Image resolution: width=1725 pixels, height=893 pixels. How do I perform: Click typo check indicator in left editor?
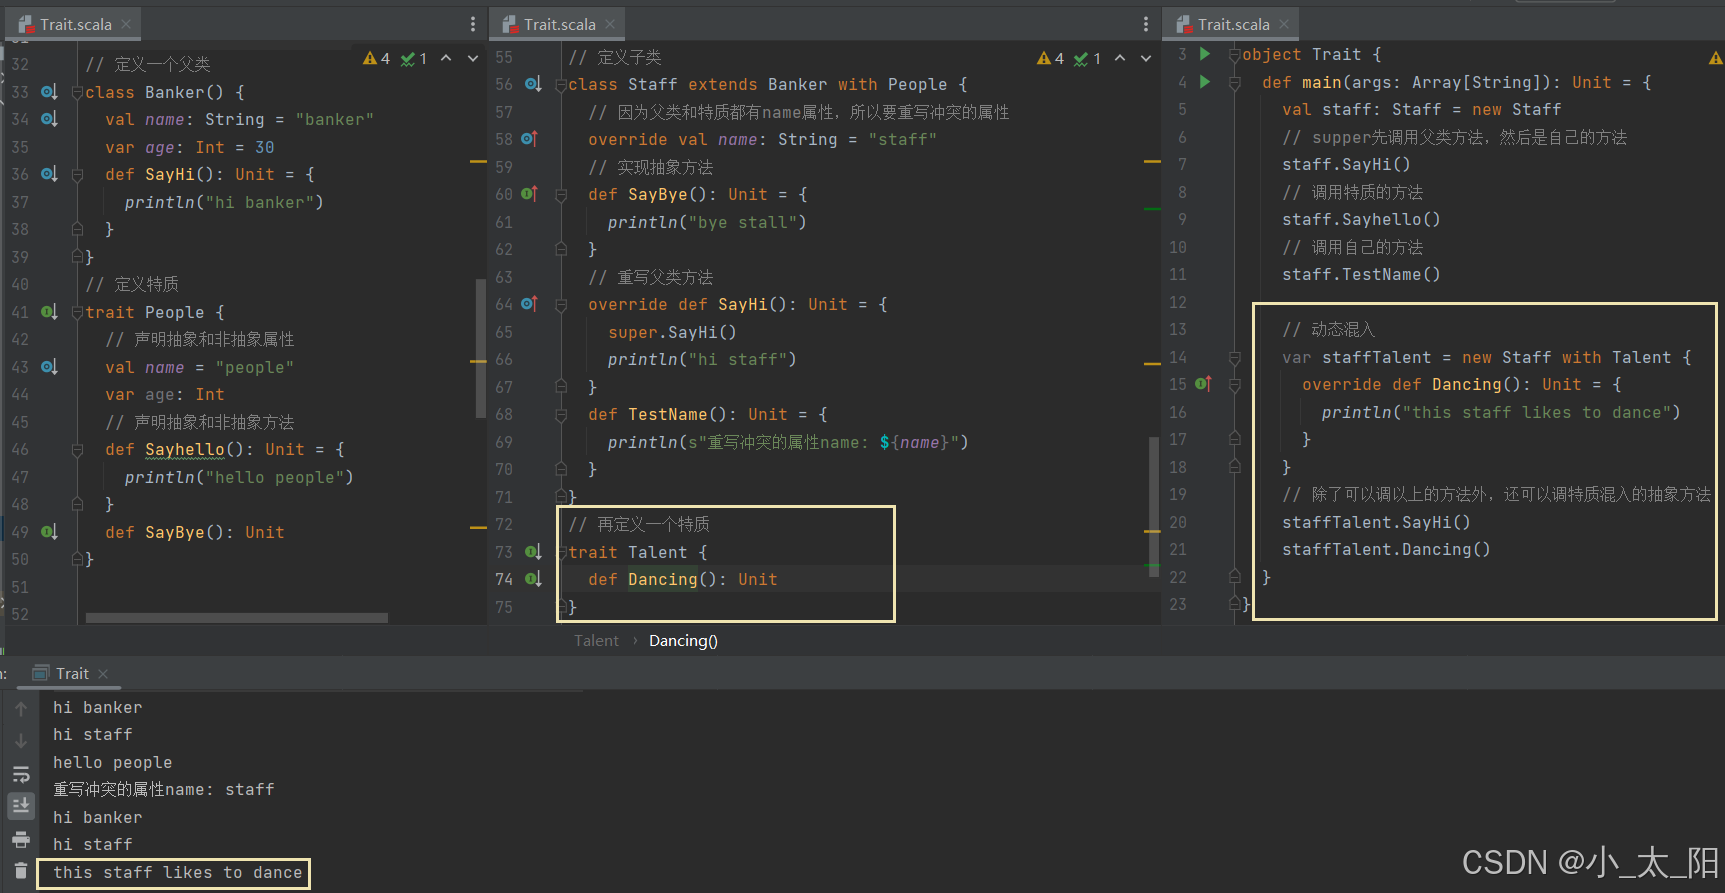[x=414, y=59]
